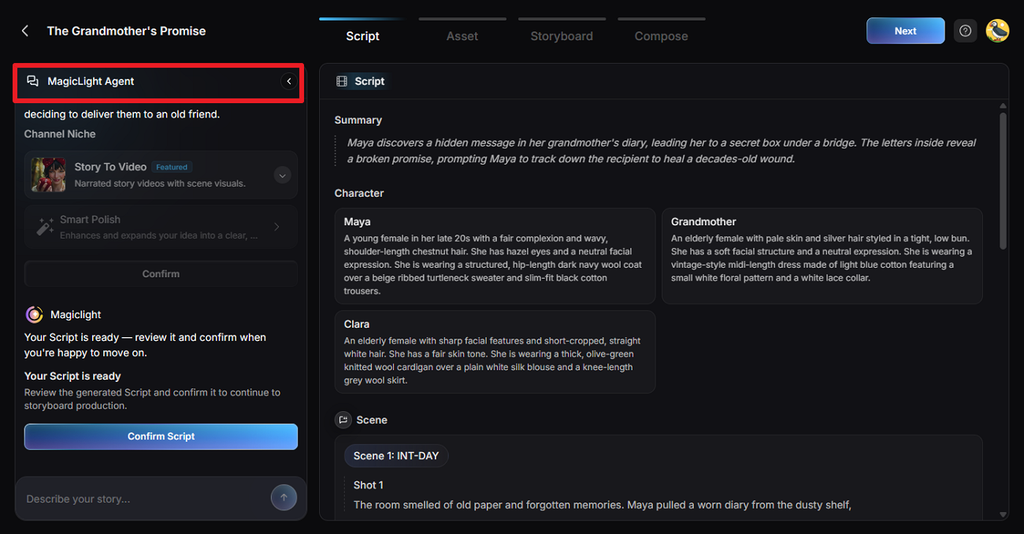Click the Script panel film icon
Image resolution: width=1024 pixels, height=534 pixels.
(342, 81)
